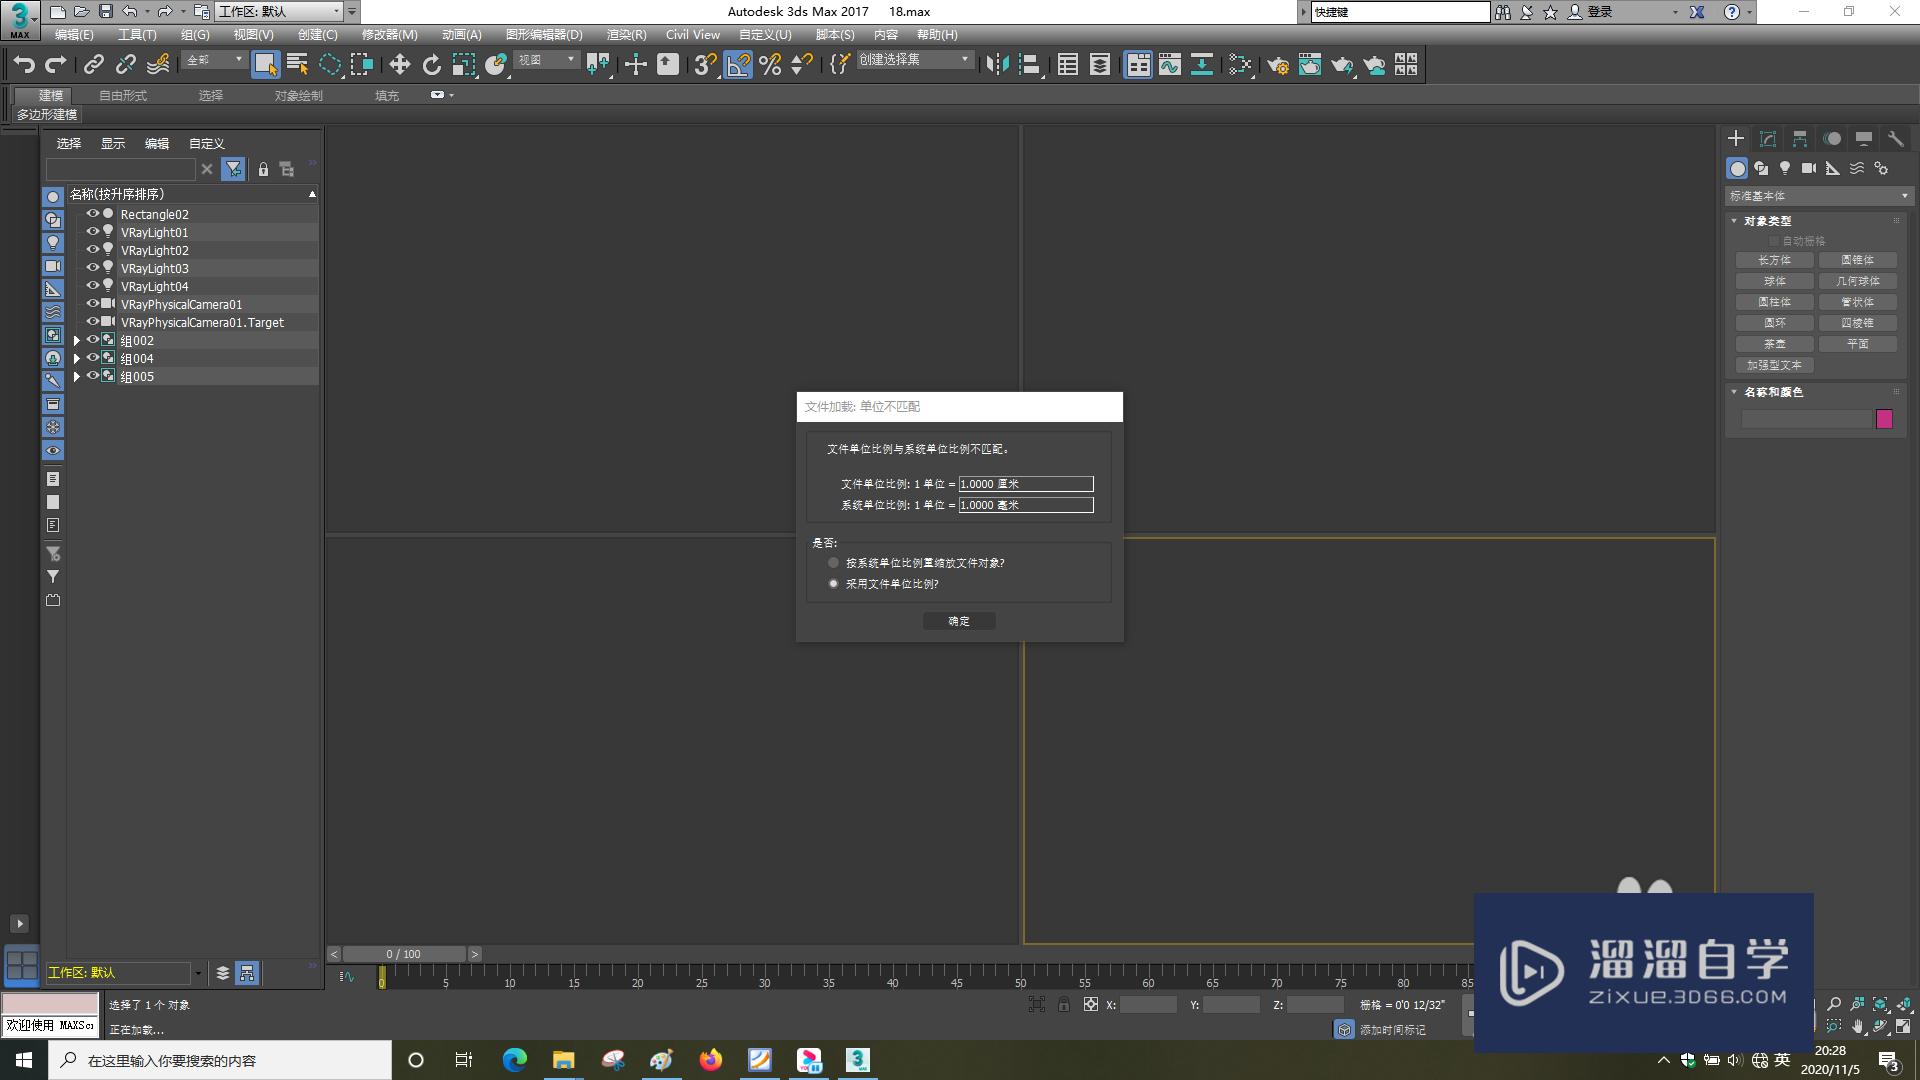Viewport: 1920px width, 1080px height.
Task: Activate Select and Move tool
Action: pyautogui.click(x=399, y=65)
